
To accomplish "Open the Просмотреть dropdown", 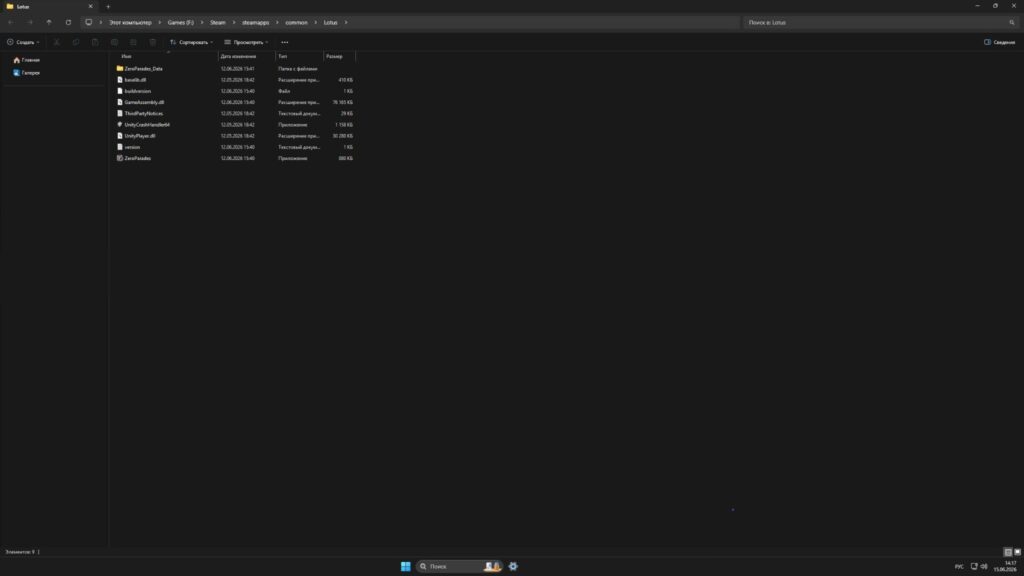I will pyautogui.click(x=246, y=42).
